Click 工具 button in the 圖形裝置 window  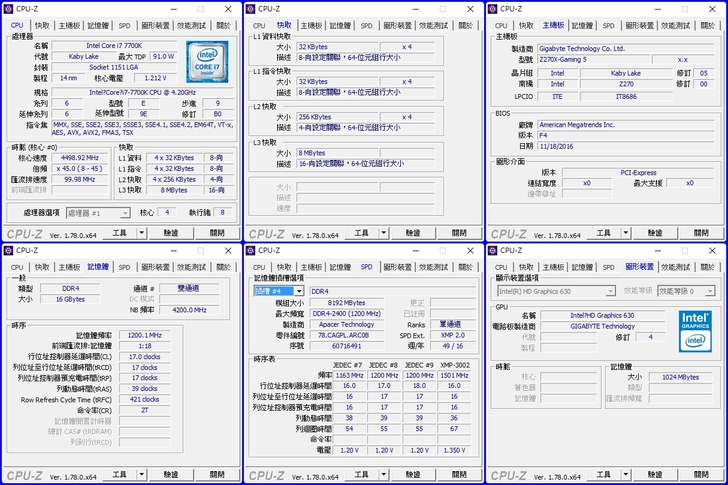pyautogui.click(x=603, y=474)
